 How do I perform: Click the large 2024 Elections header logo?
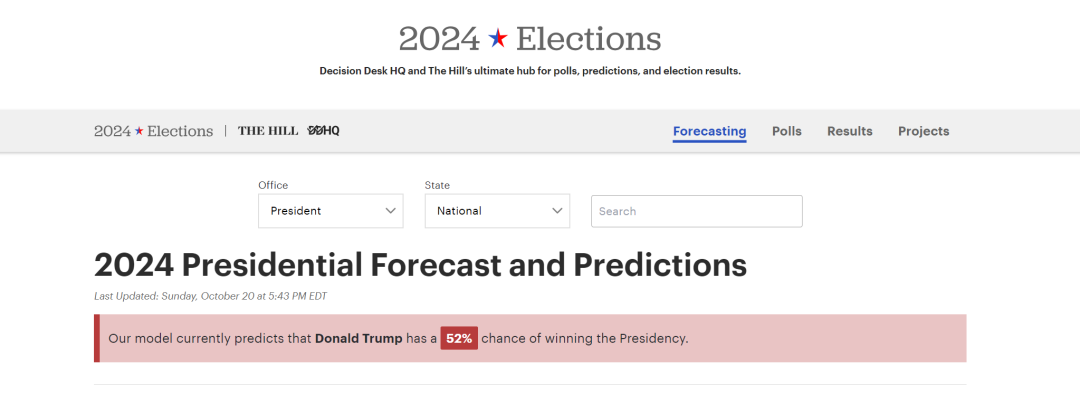[530, 39]
